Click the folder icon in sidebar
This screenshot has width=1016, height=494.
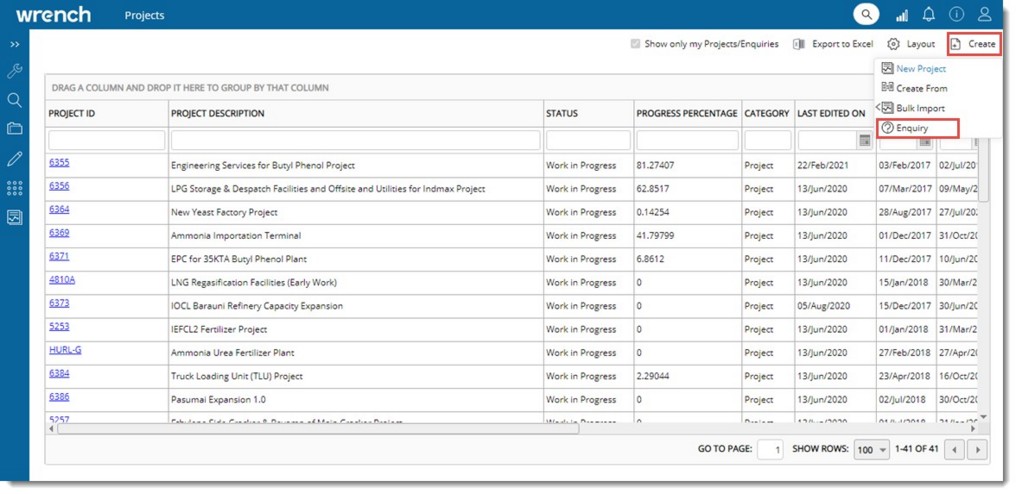14,129
